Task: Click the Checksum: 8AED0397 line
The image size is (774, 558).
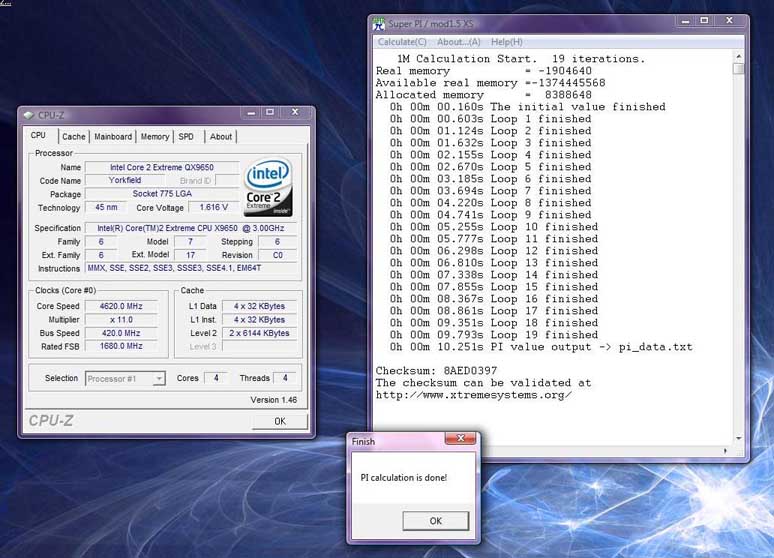Action: pyautogui.click(x=436, y=370)
